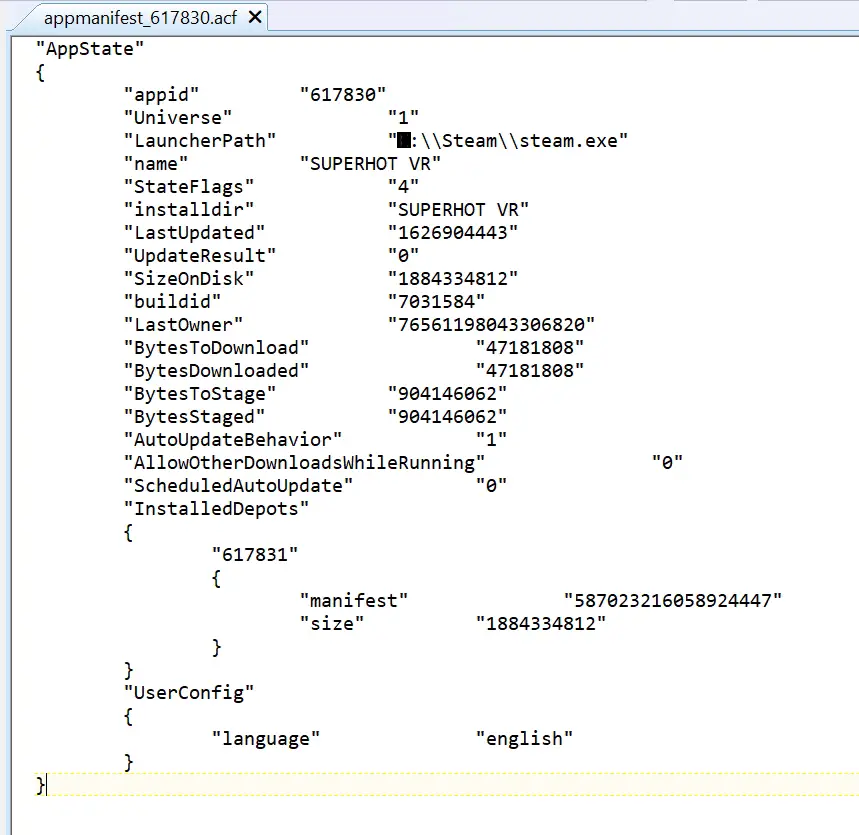Viewport: 859px width, 835px height.
Task: Click the depot id "617831"
Action: (x=255, y=555)
